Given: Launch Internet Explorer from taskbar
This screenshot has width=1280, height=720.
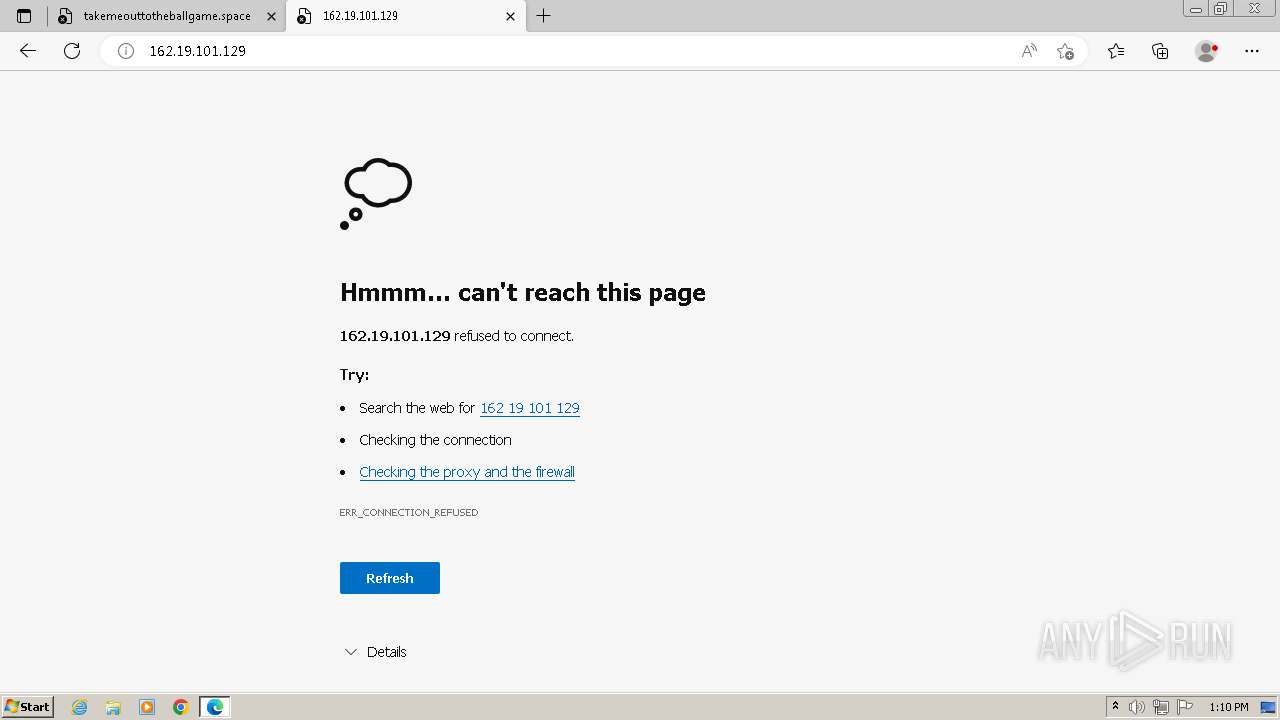Looking at the screenshot, I should (80, 707).
